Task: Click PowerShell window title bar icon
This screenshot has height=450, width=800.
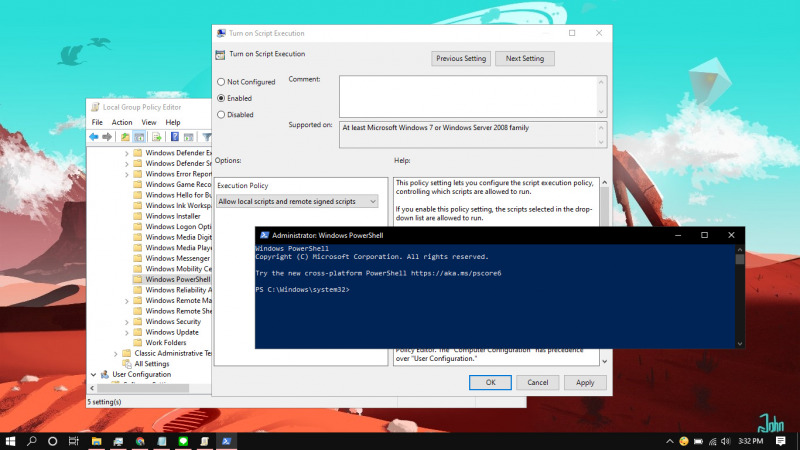Action: point(264,235)
